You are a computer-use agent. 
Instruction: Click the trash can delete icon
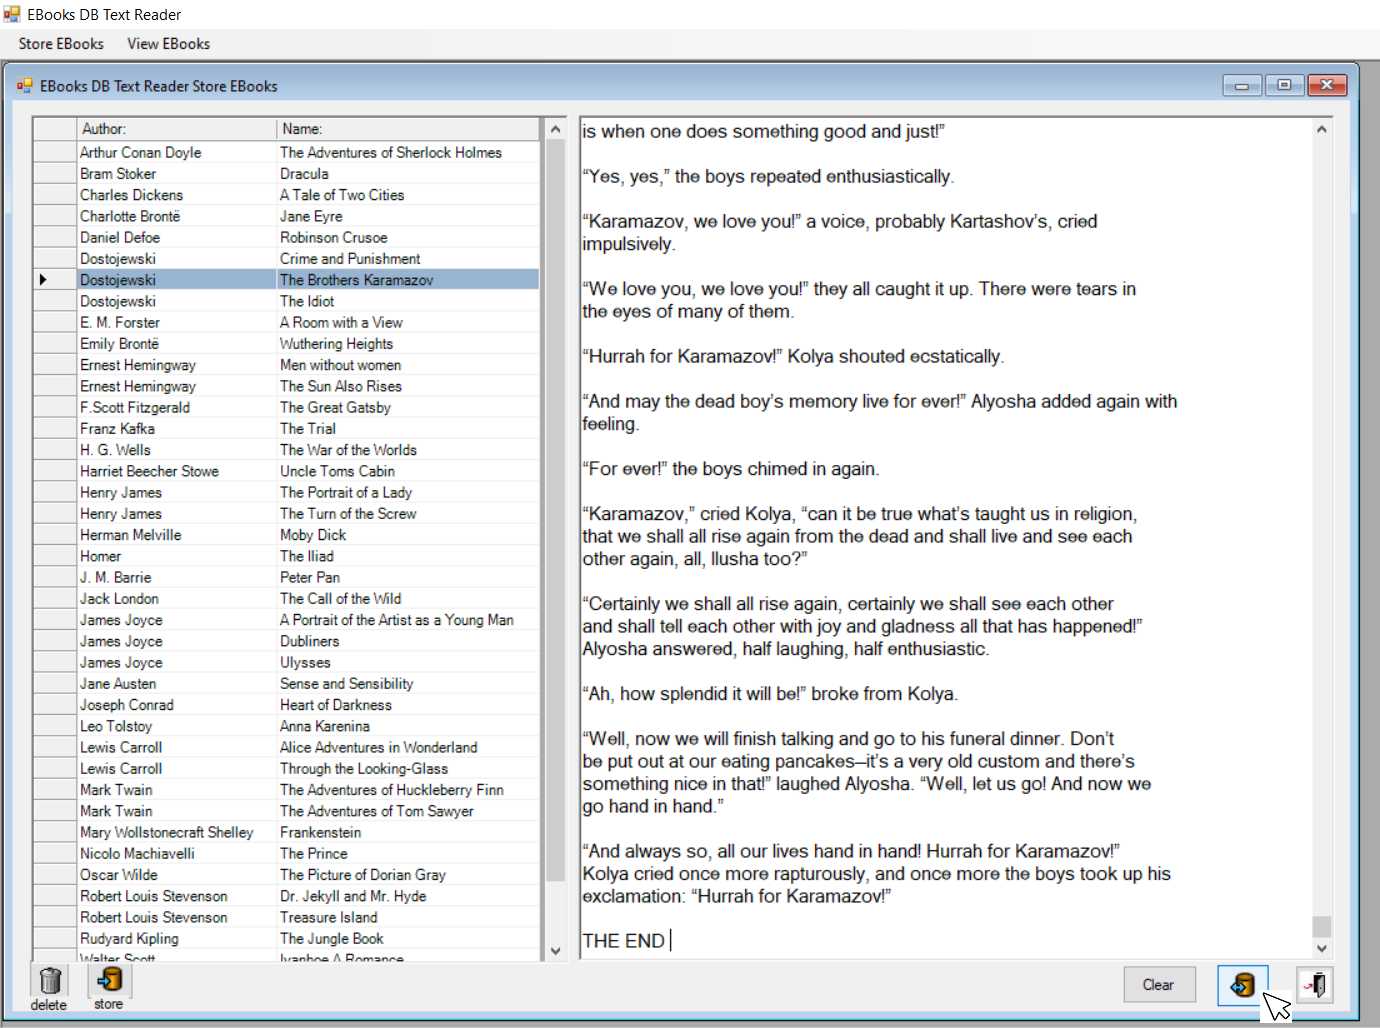[x=50, y=980]
